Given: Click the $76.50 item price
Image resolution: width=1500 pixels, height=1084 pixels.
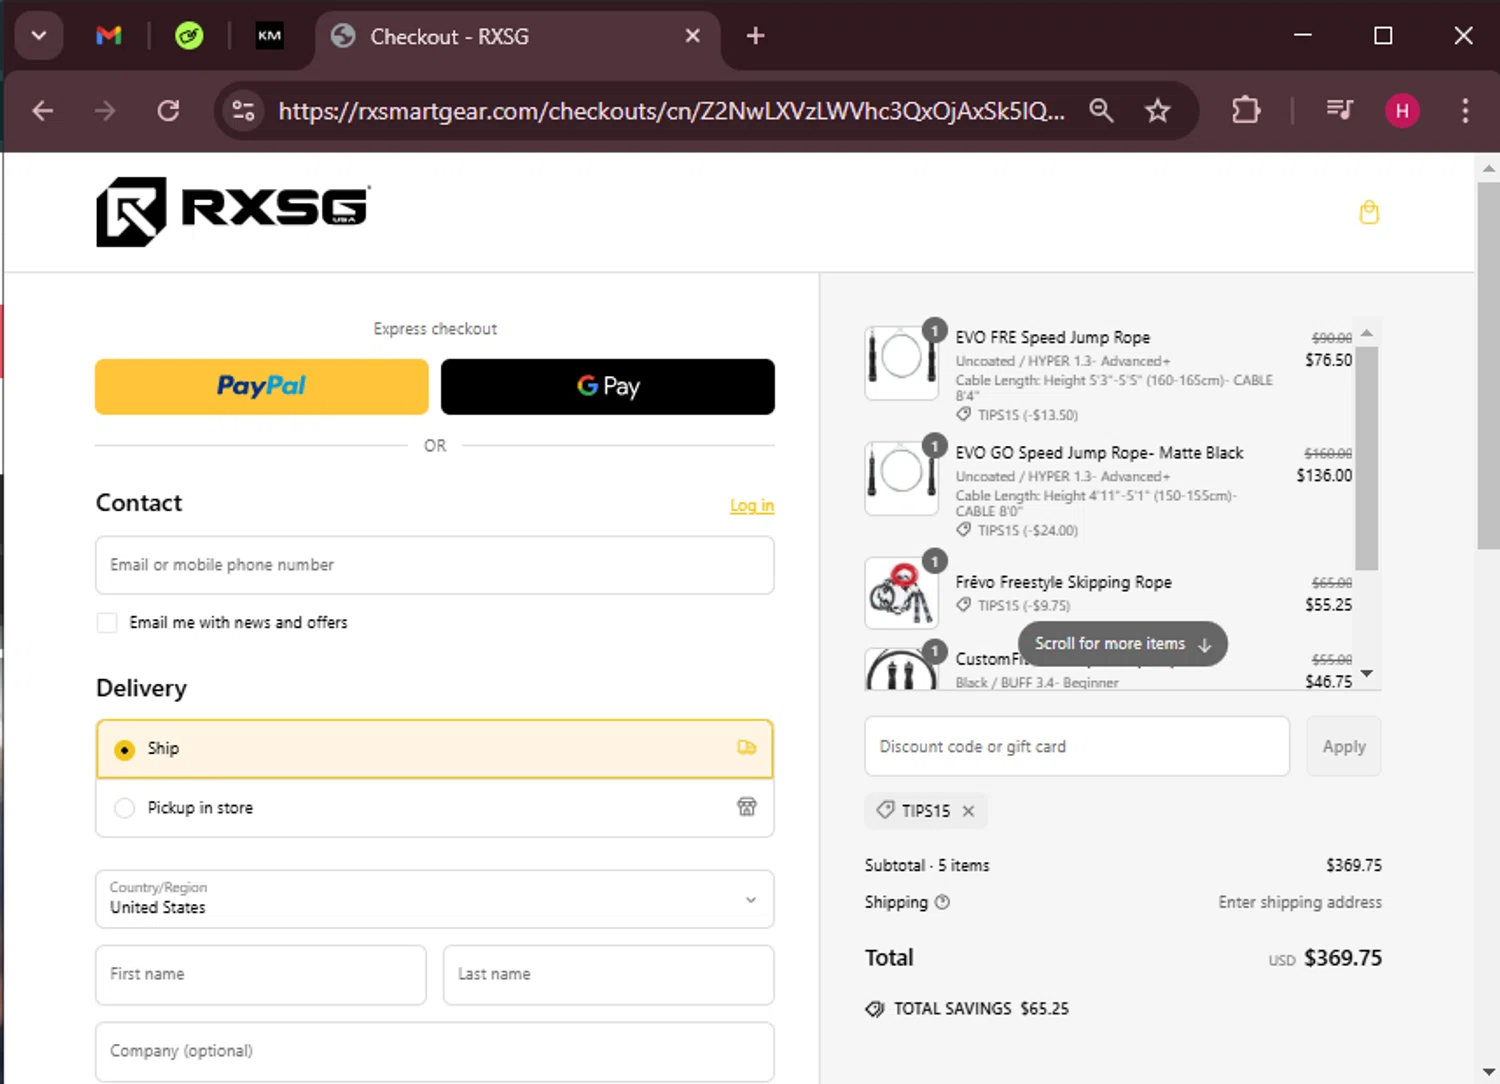Looking at the screenshot, I should pos(1328,360).
